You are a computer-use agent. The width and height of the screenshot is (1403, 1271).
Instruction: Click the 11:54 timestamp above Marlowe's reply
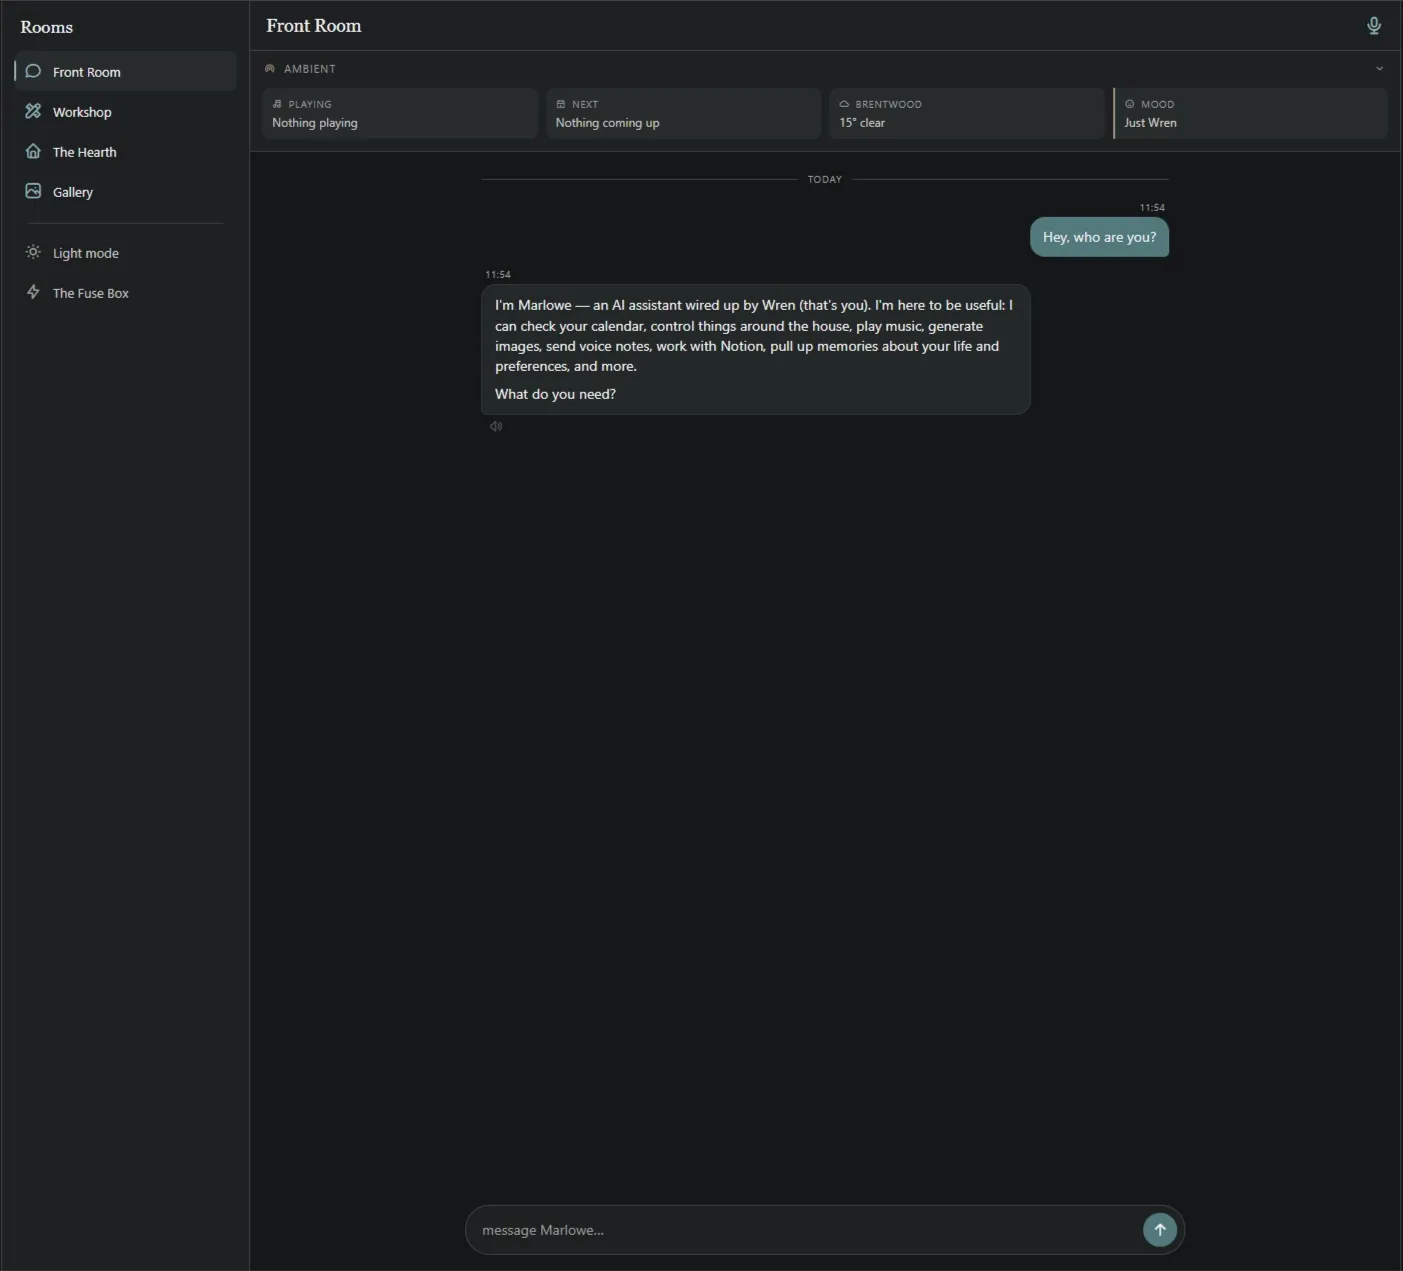click(498, 274)
